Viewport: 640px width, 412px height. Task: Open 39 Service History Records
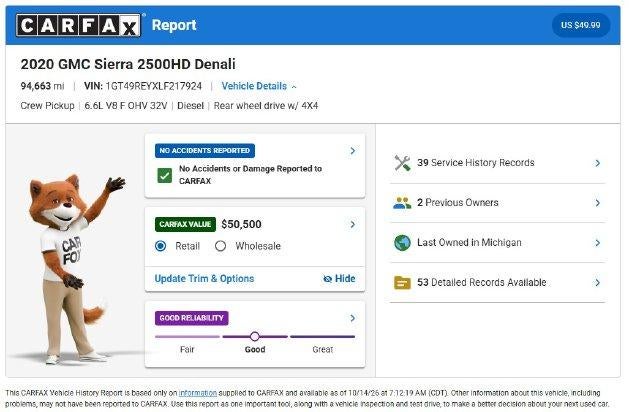pos(497,163)
